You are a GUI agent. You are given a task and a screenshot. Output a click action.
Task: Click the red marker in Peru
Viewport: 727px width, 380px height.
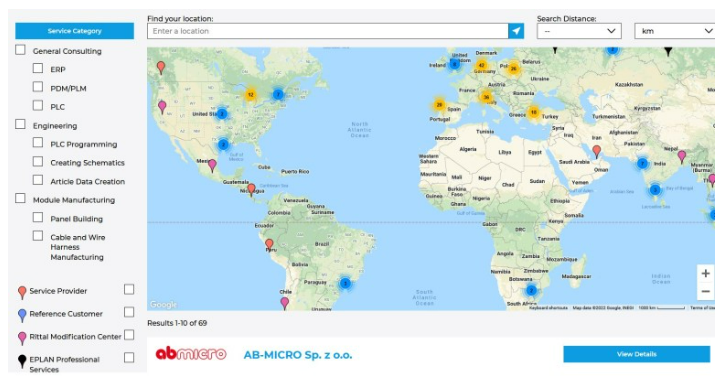(269, 244)
